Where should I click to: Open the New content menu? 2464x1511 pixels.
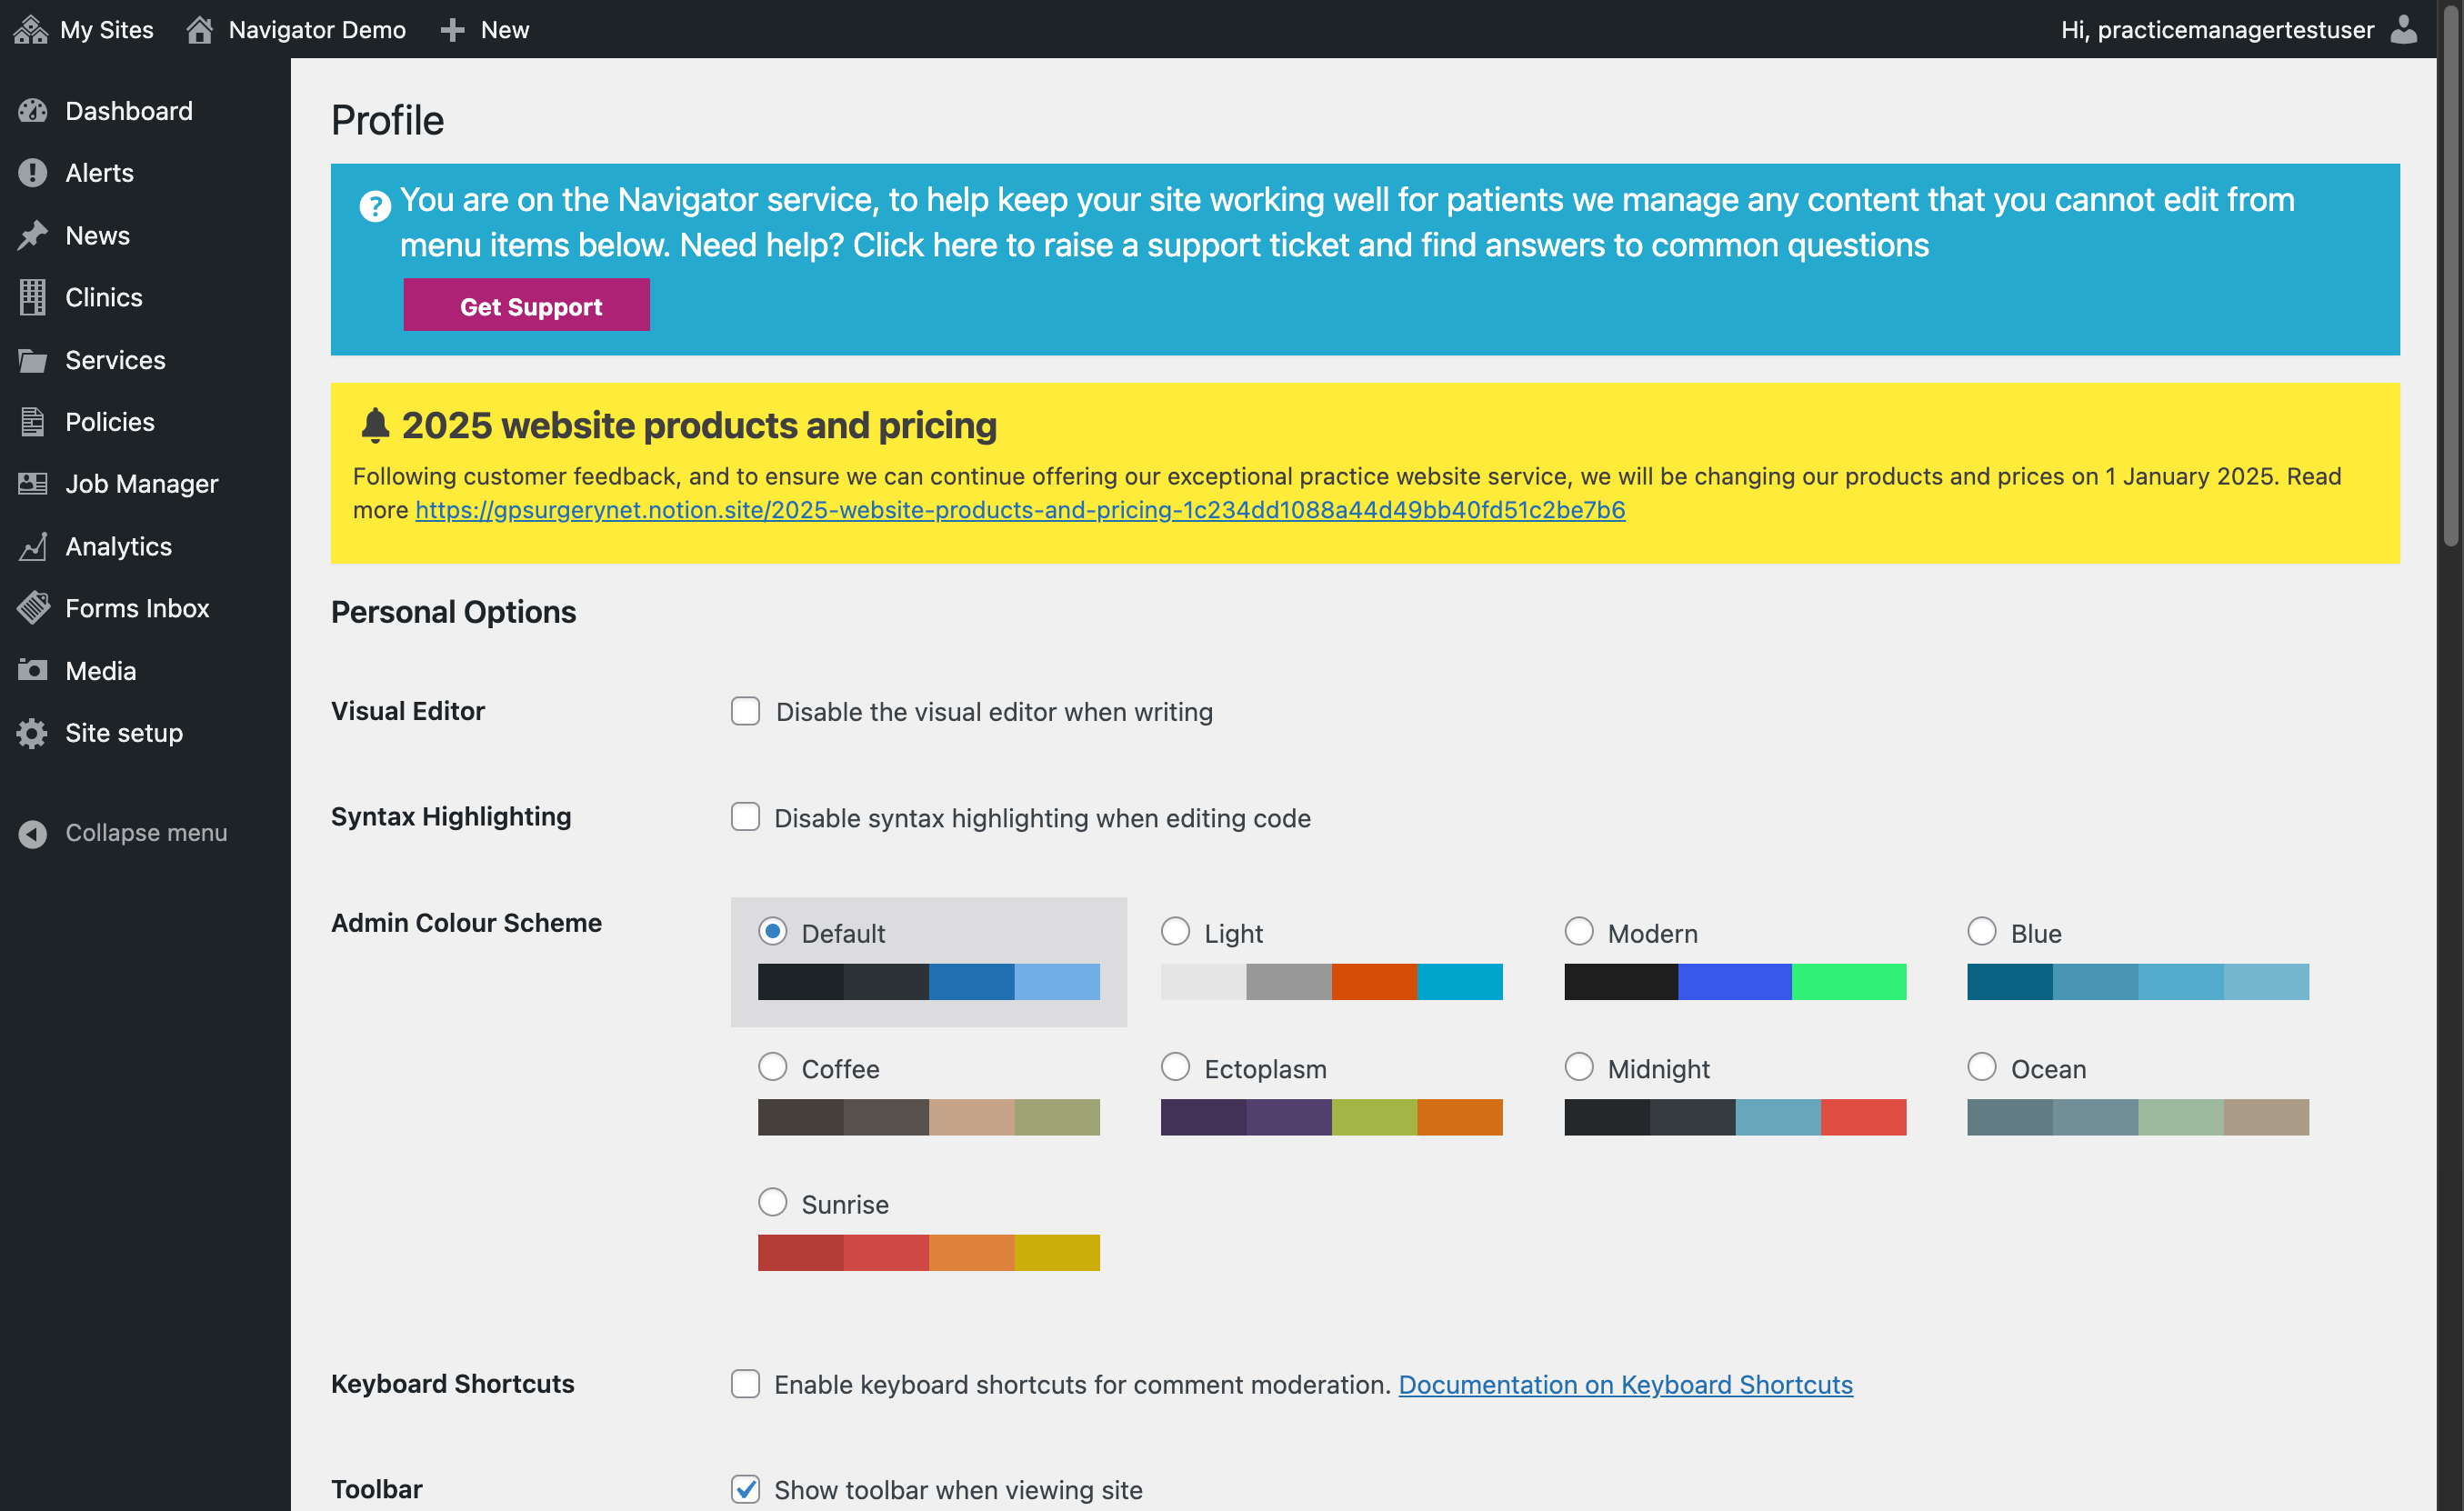pos(485,29)
